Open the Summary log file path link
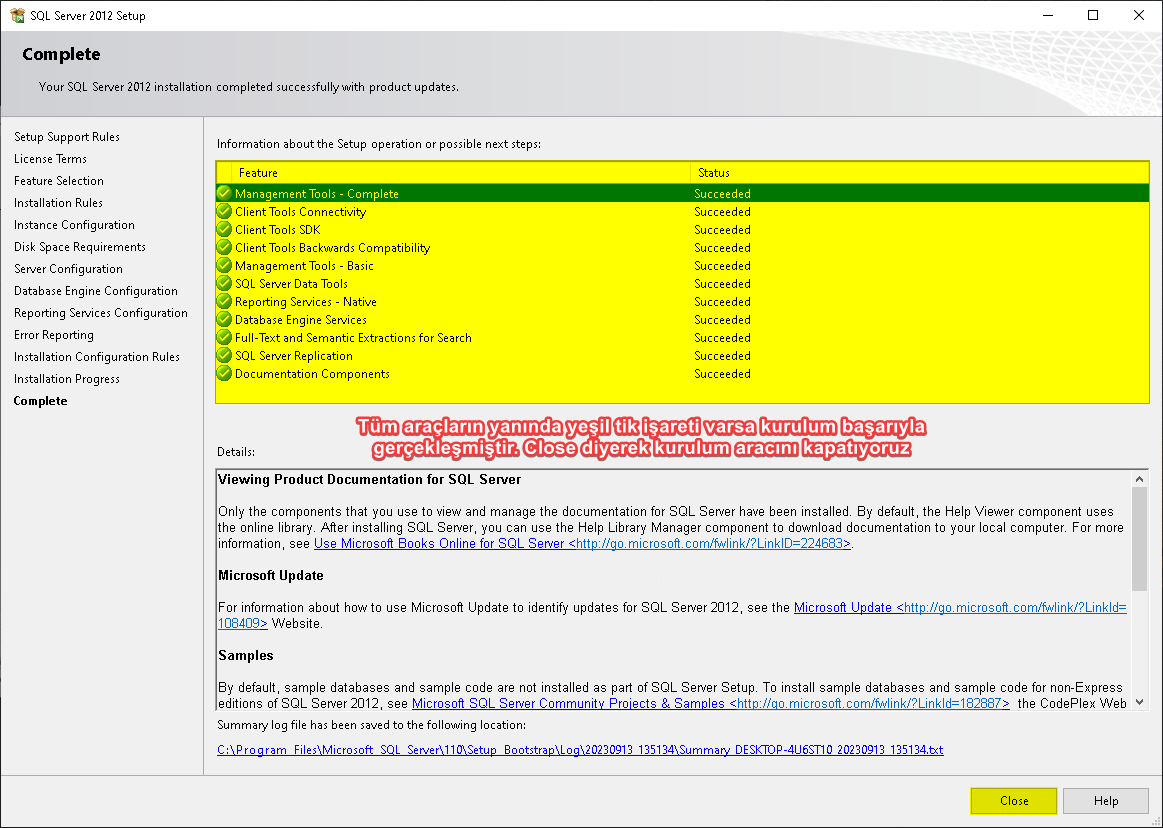This screenshot has width=1163, height=828. pyautogui.click(x=580, y=749)
